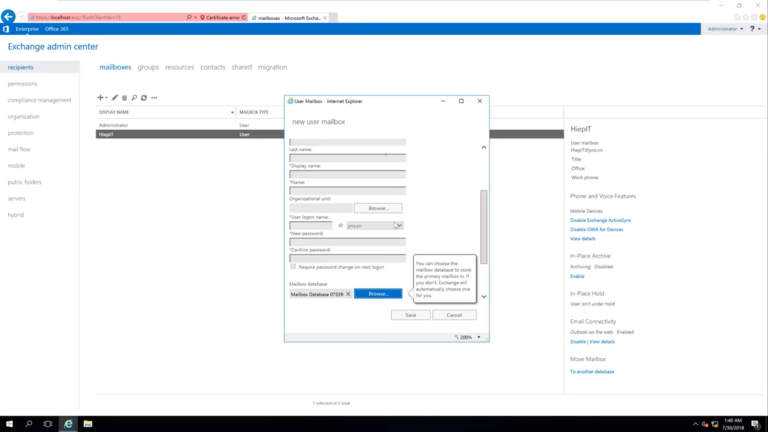Image resolution: width=768 pixels, height=432 pixels.
Task: Save the new user mailbox
Action: (410, 315)
